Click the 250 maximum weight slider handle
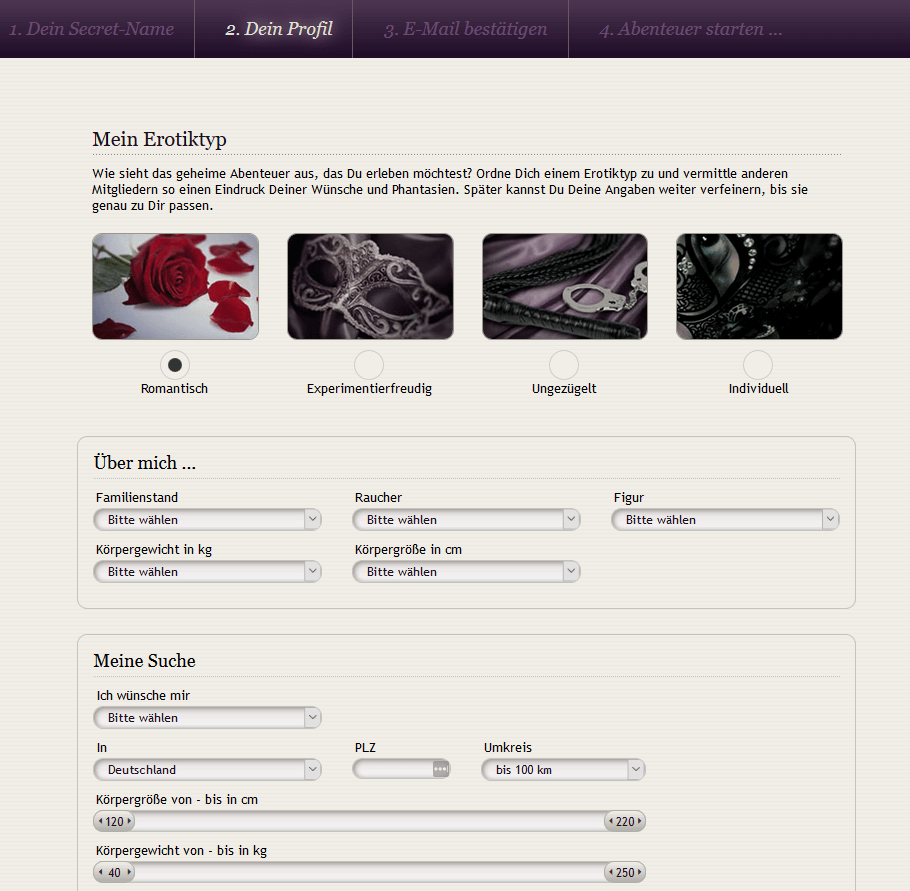Viewport: 910px width, 891px height. 625,873
